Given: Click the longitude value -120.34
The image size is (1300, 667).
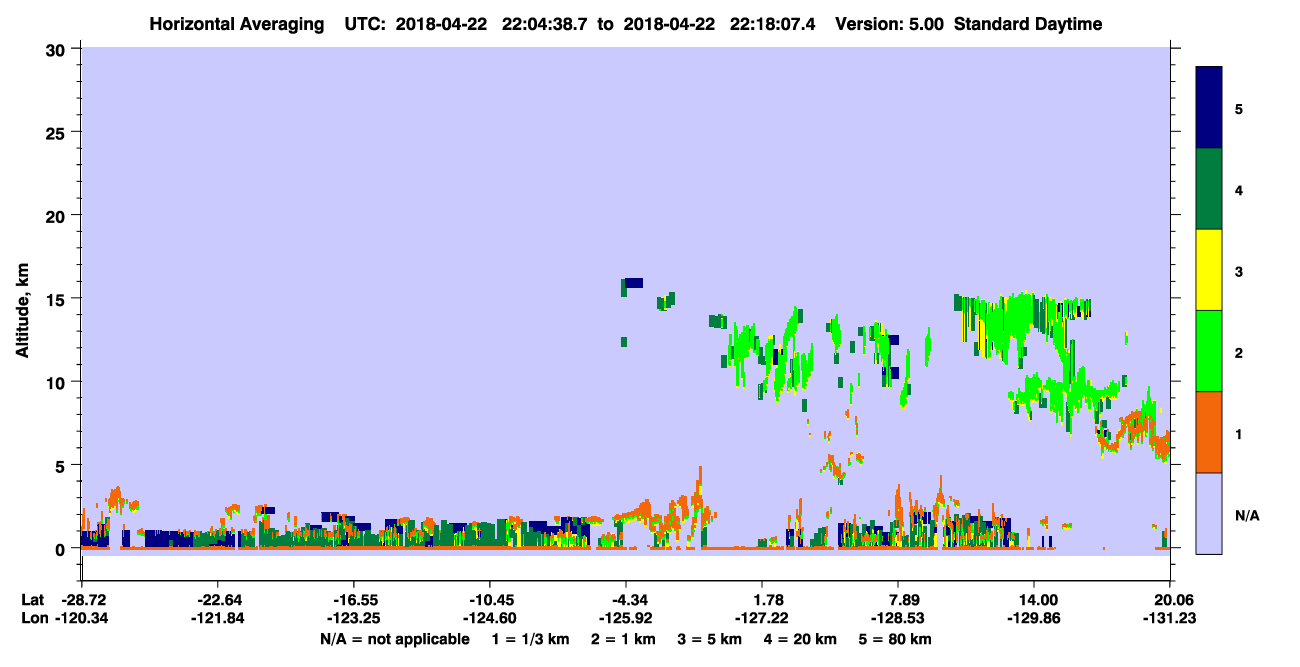Looking at the screenshot, I should pyautogui.click(x=82, y=618).
